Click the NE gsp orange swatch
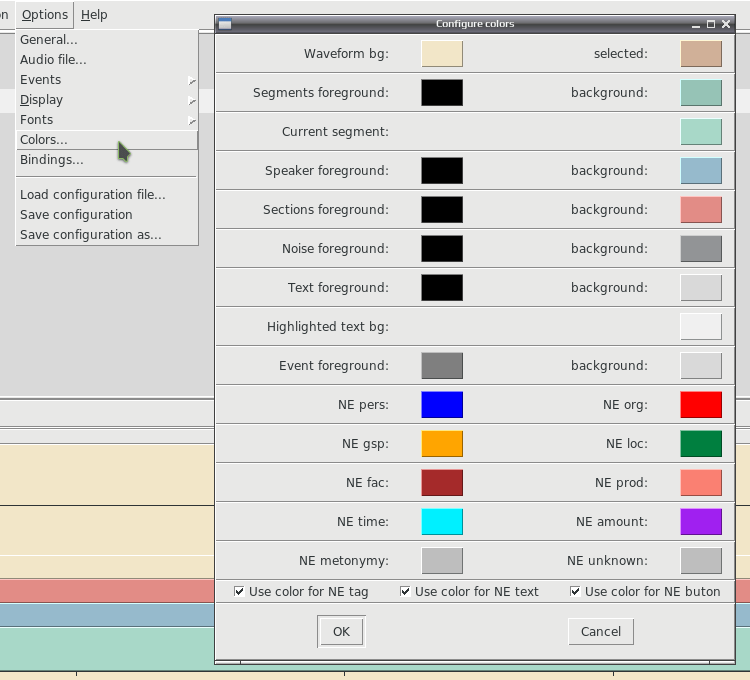The width and height of the screenshot is (750, 680). [442, 444]
